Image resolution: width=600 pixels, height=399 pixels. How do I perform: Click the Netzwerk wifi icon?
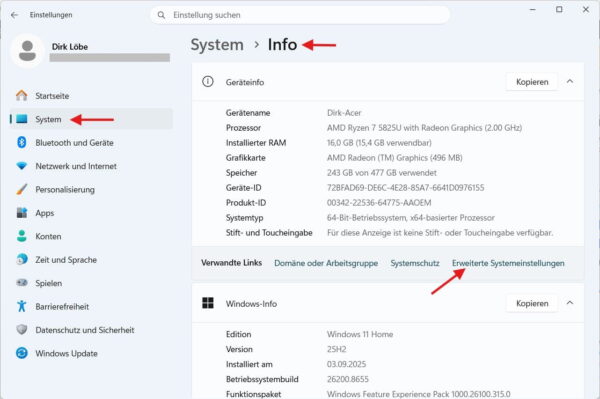[x=22, y=166]
